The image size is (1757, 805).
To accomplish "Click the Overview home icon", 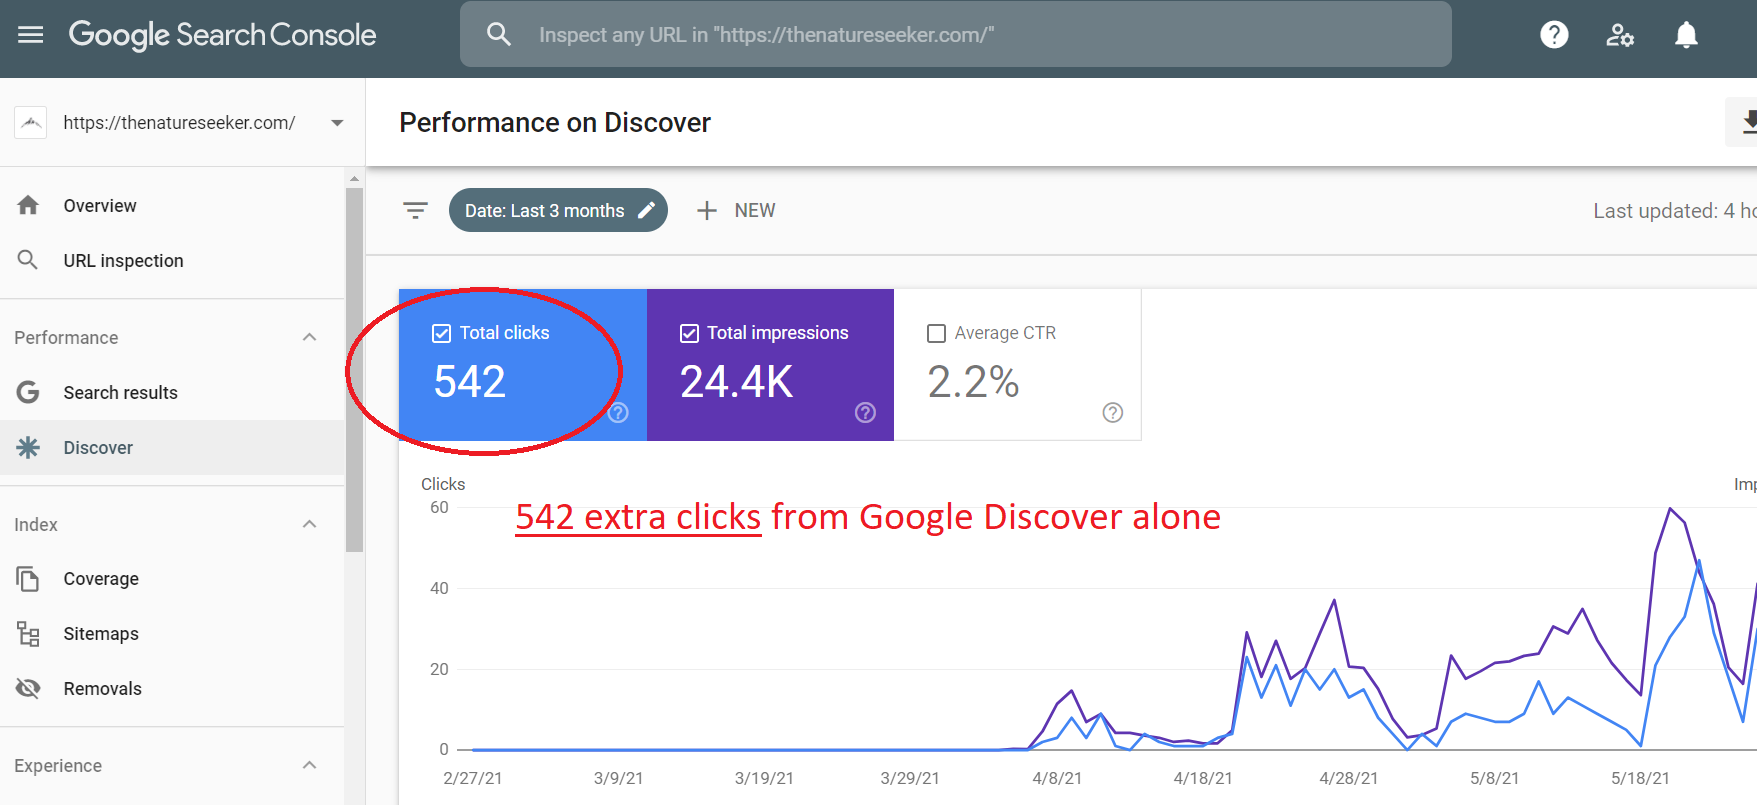I will point(28,205).
